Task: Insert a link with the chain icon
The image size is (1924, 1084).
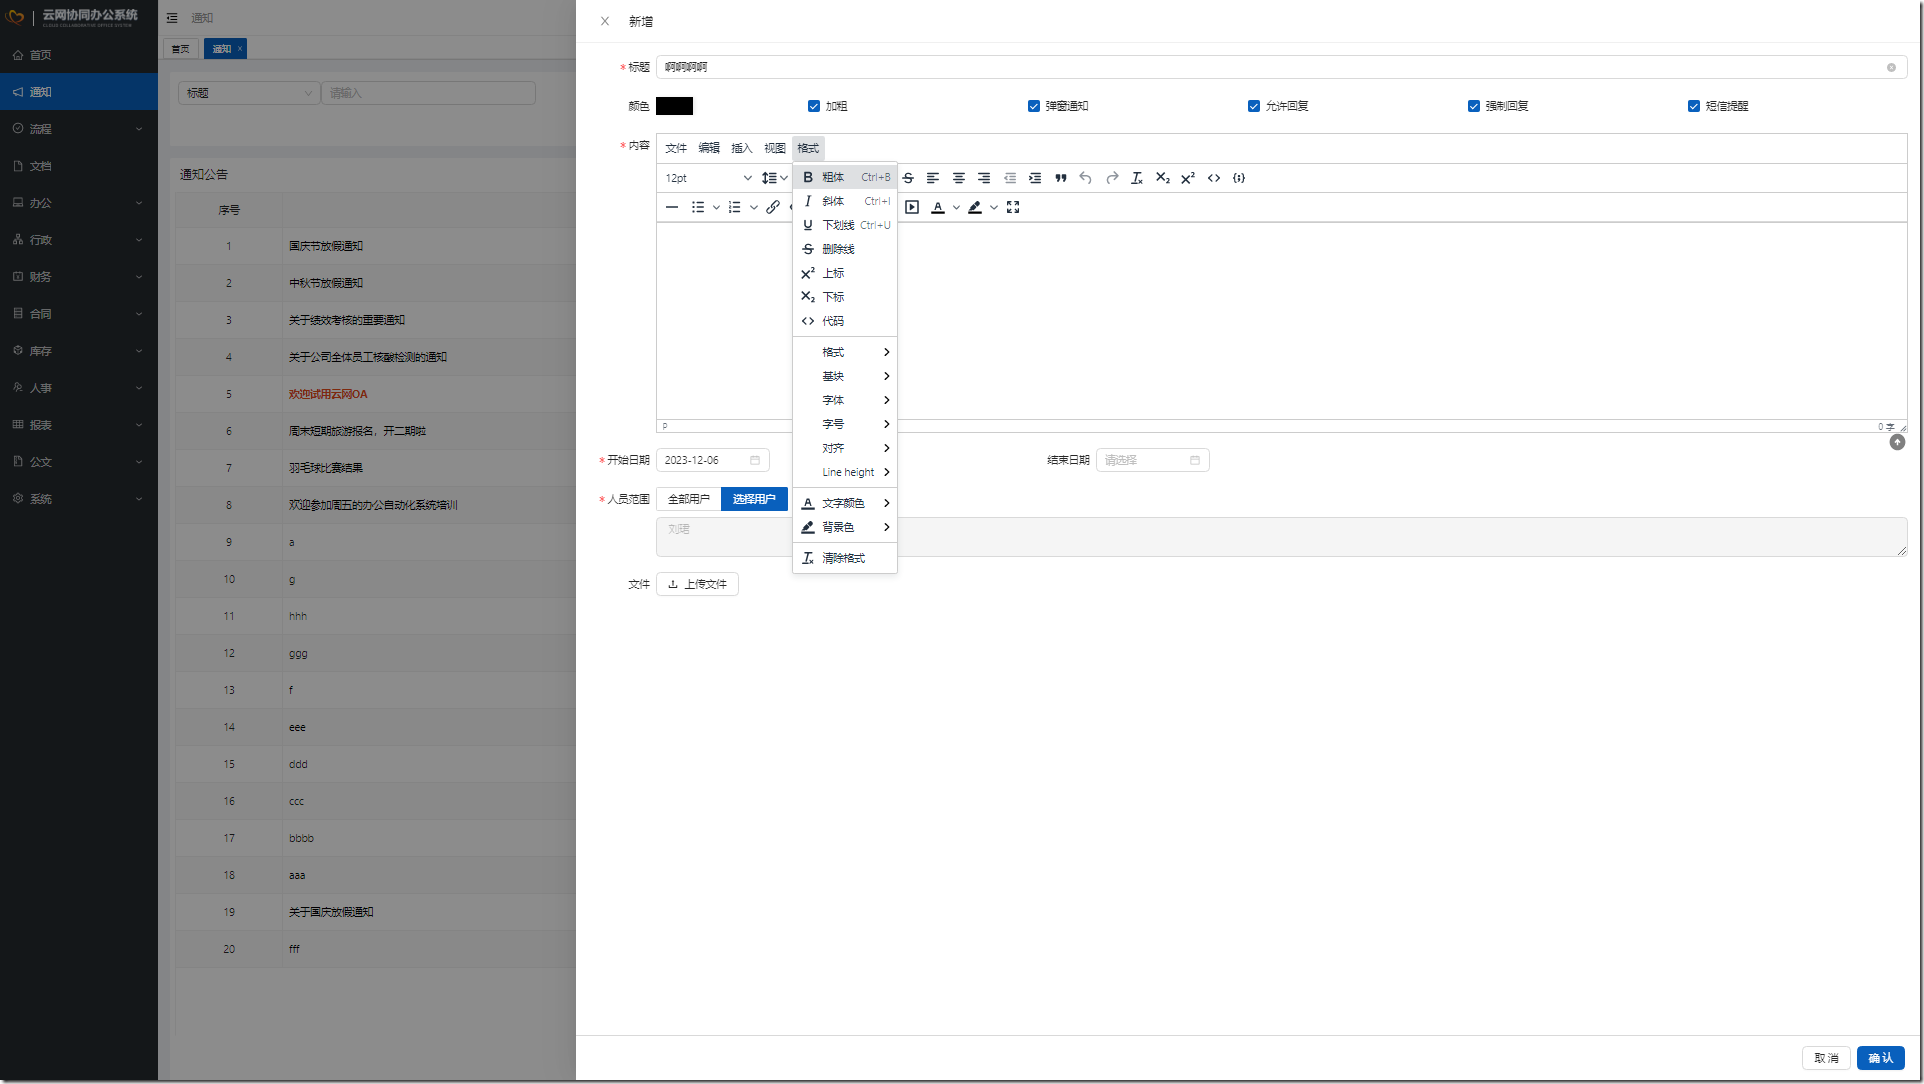Action: click(x=773, y=207)
